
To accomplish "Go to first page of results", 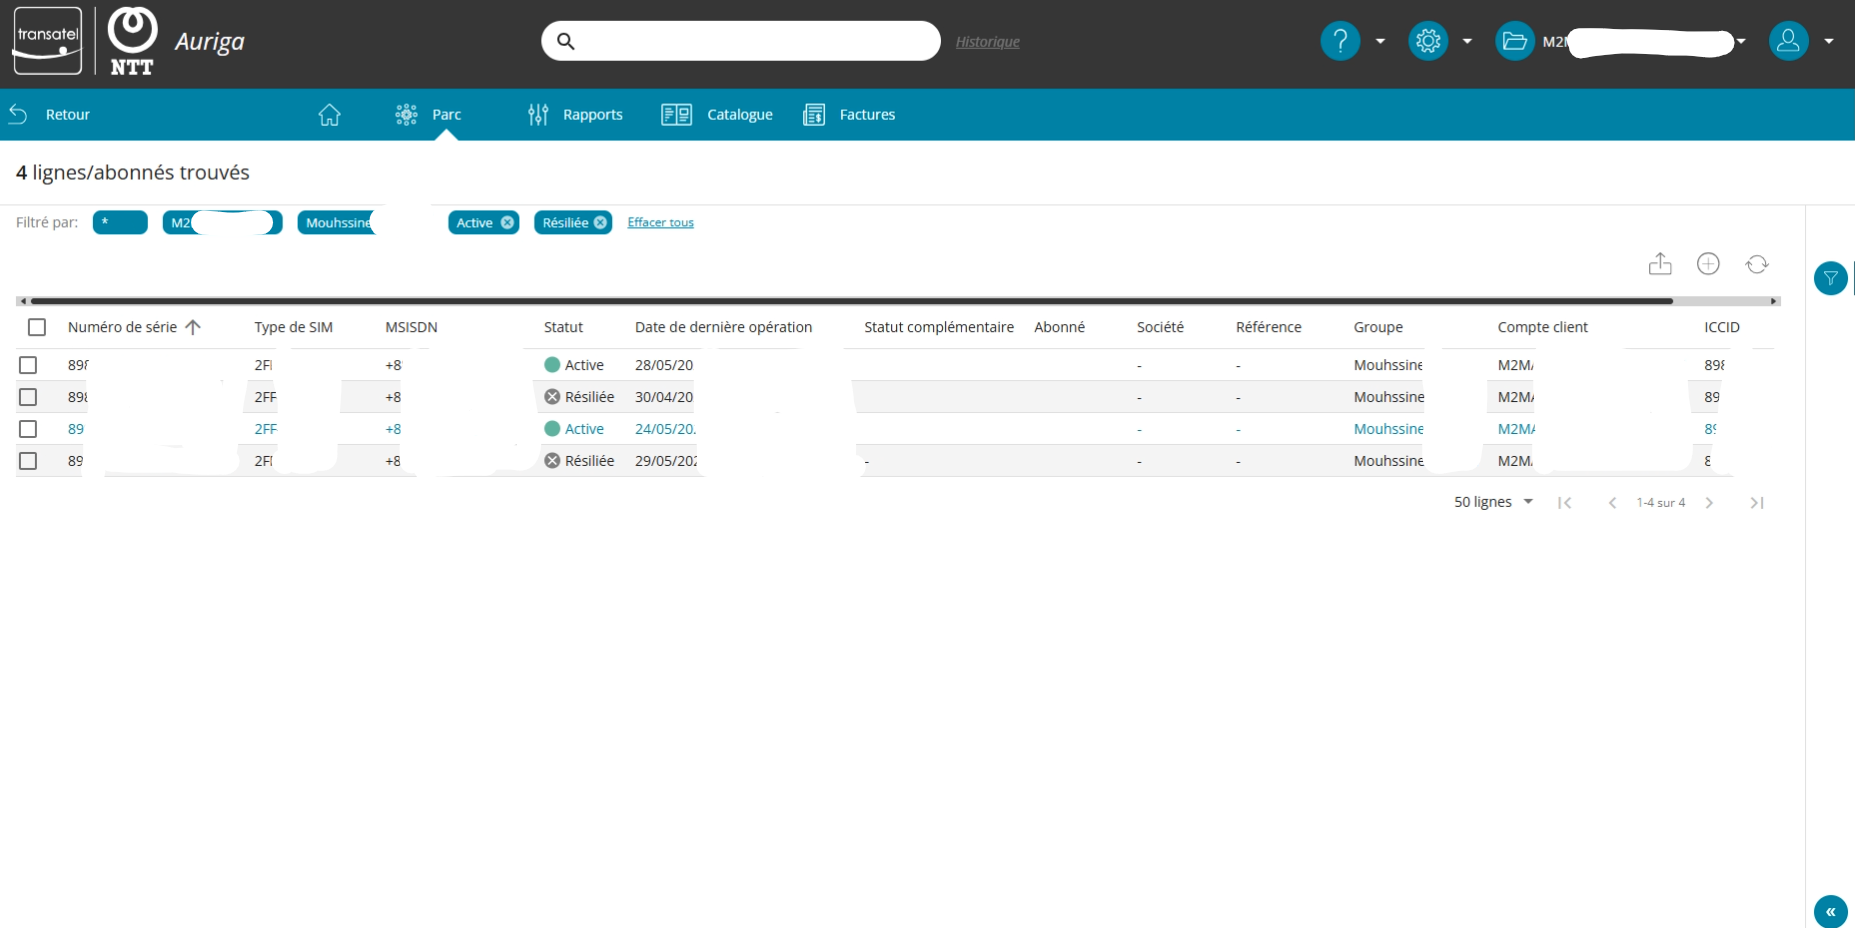I will 1565,503.
